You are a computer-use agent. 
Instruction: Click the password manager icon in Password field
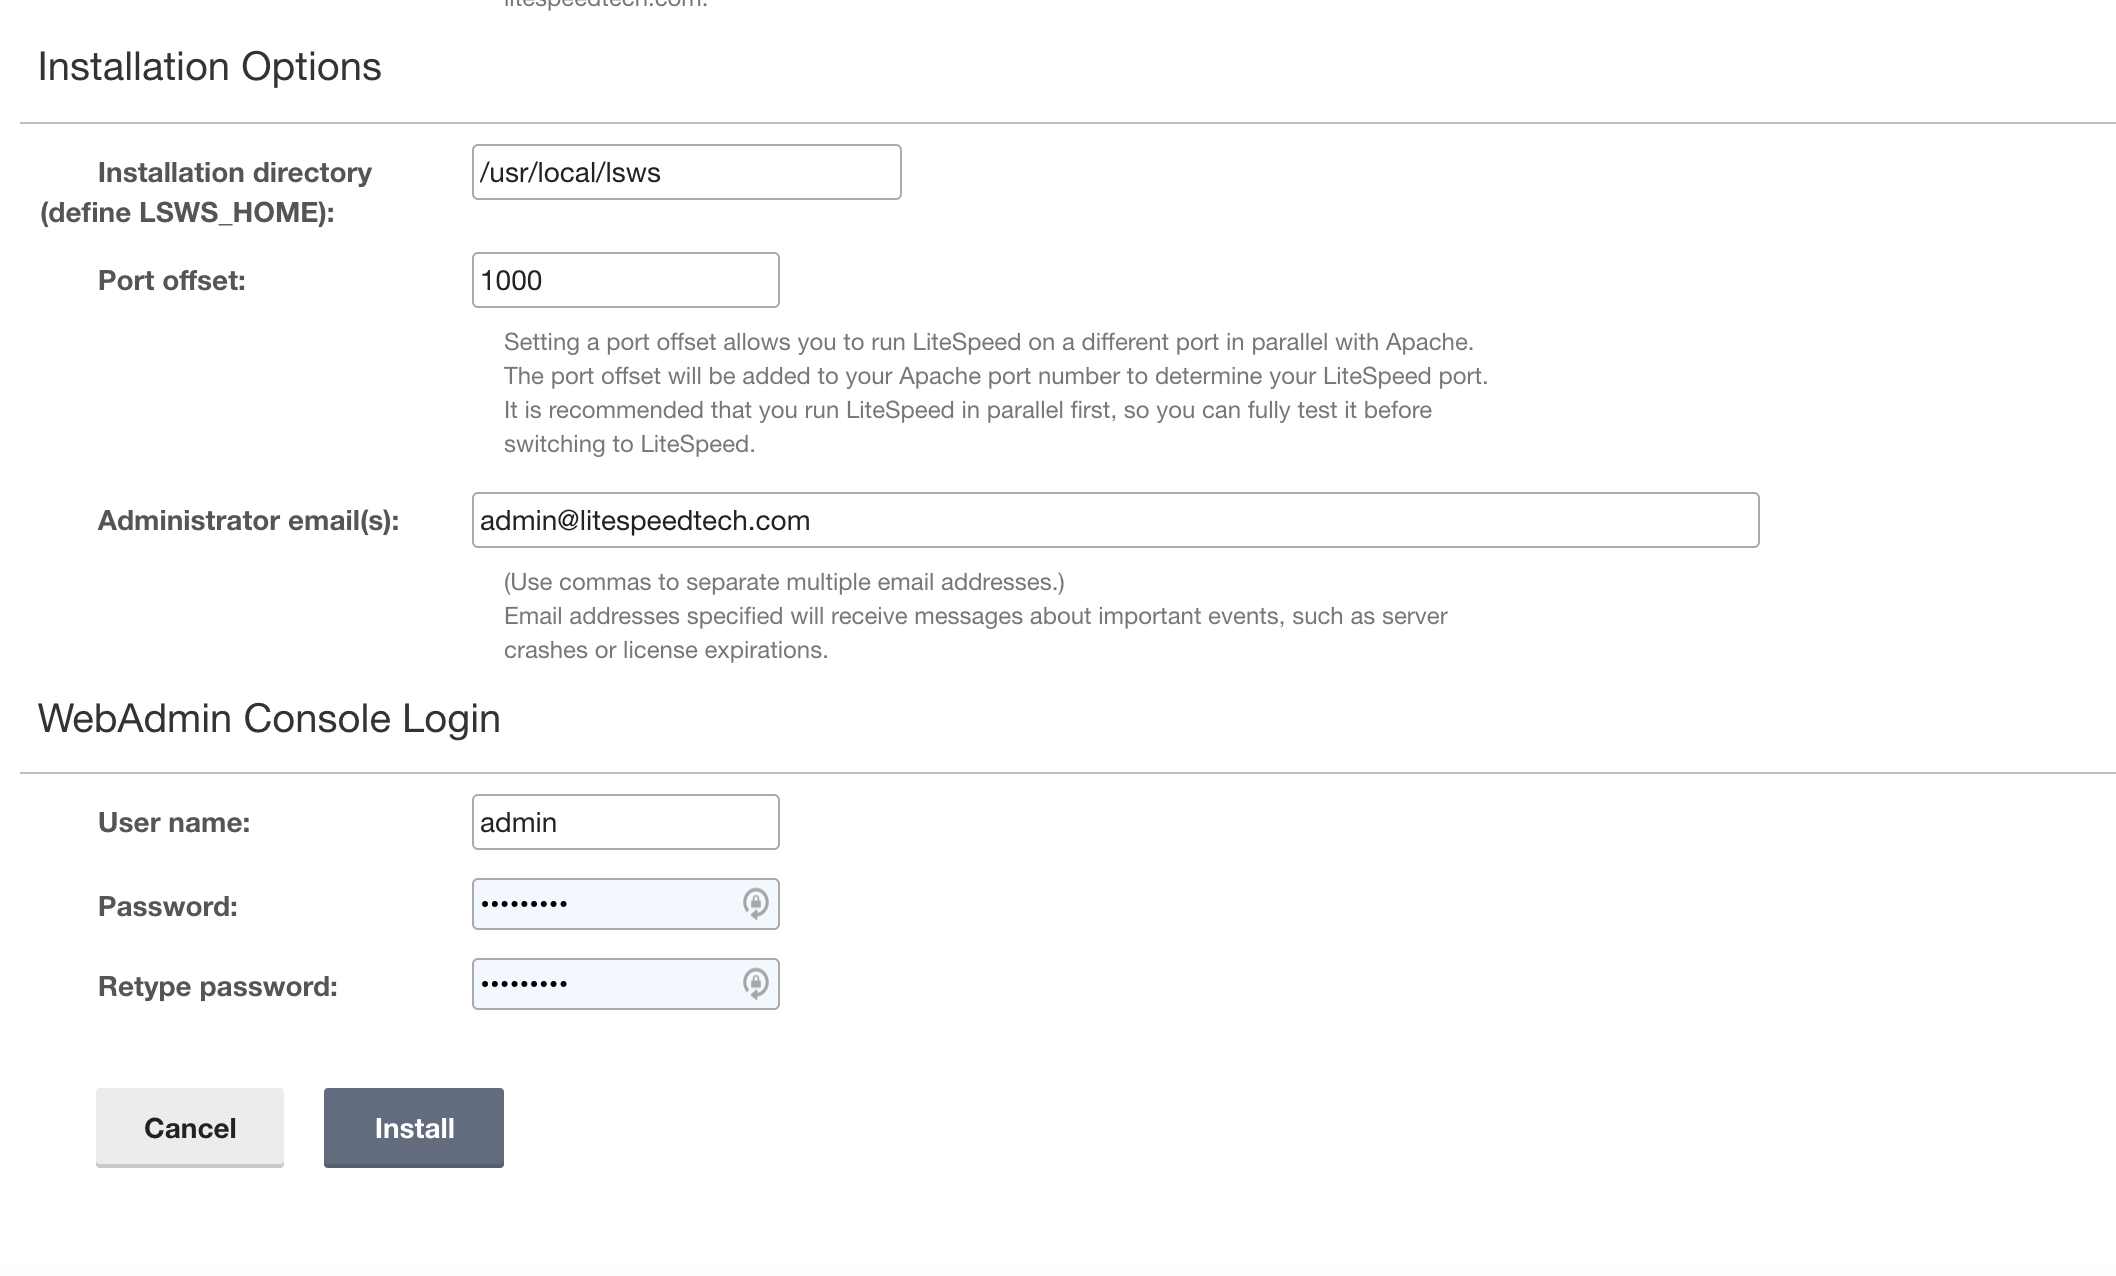pos(755,904)
